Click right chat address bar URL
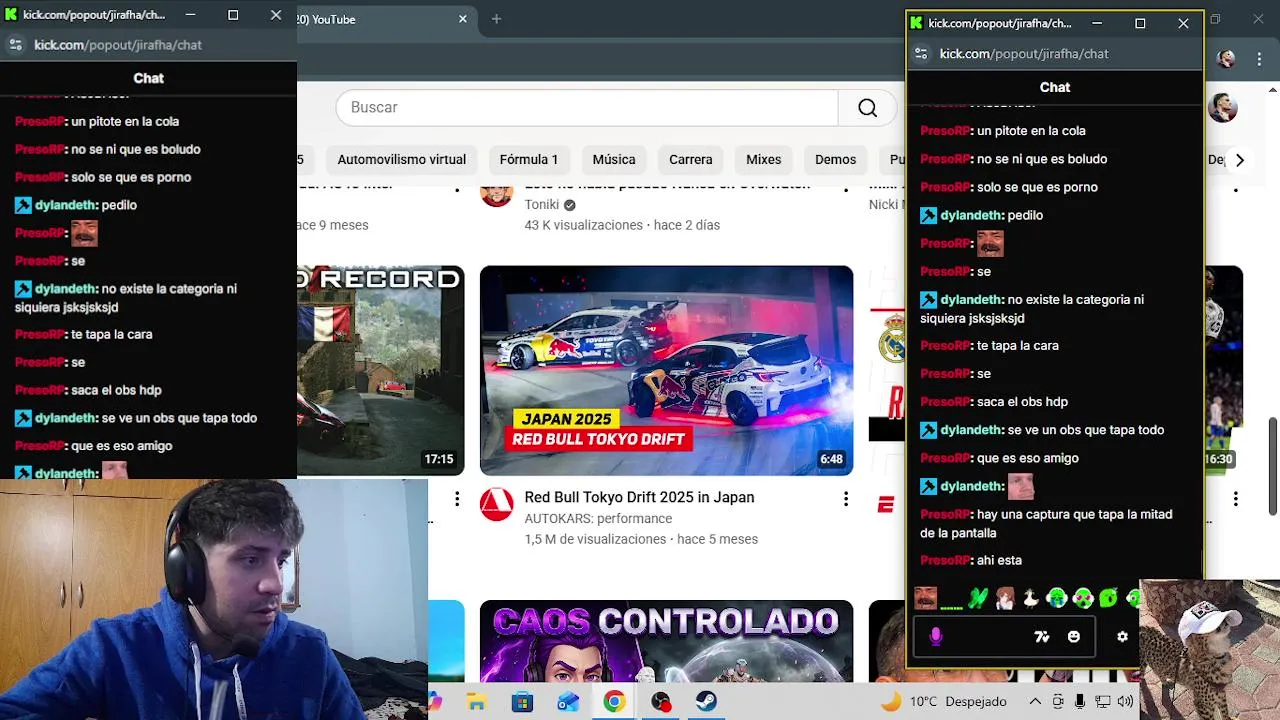 coord(1024,54)
